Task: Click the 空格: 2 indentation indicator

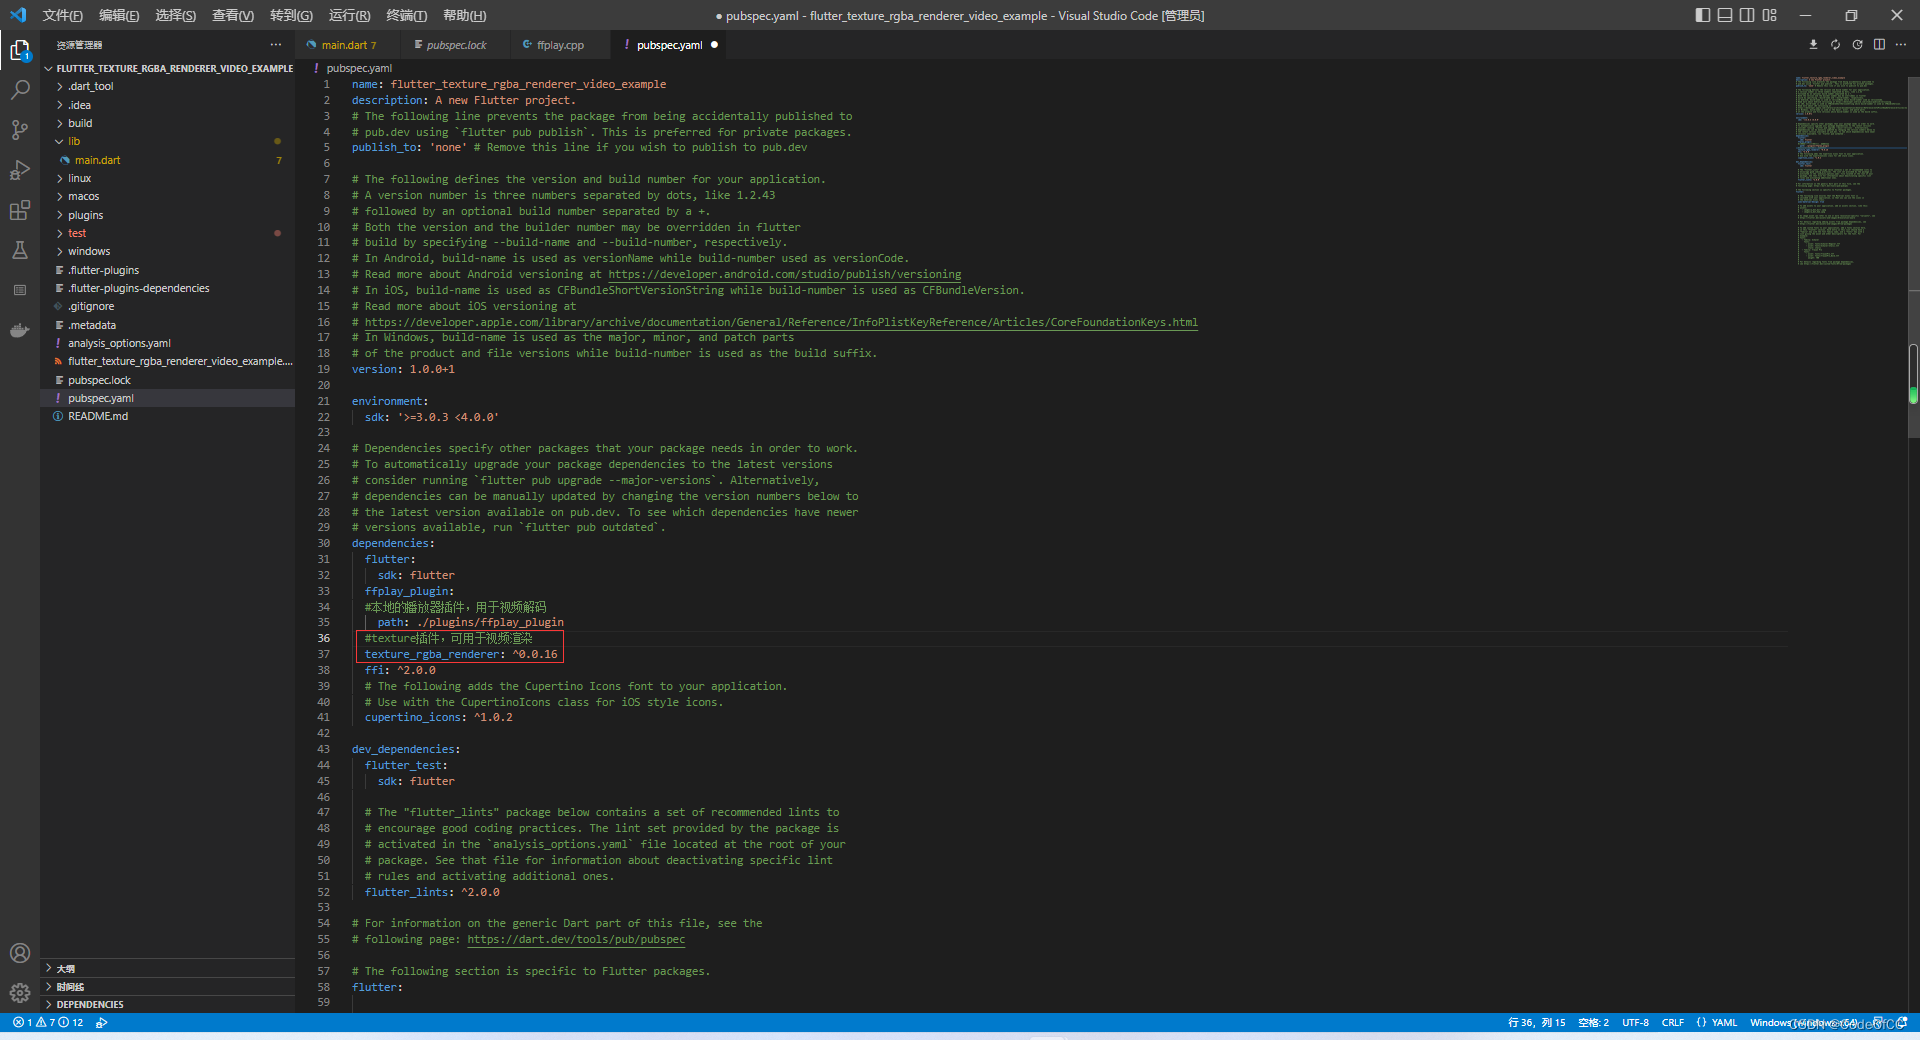Action: click(x=1593, y=1023)
